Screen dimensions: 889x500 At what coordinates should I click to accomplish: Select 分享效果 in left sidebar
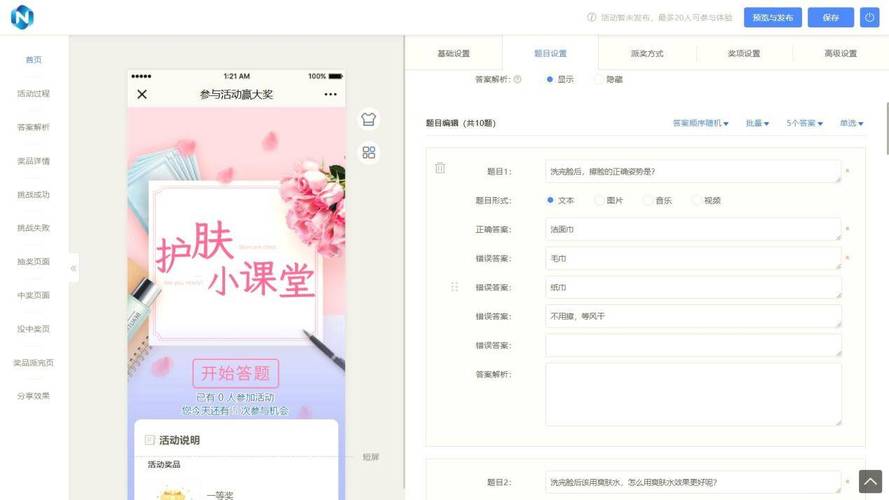click(33, 396)
